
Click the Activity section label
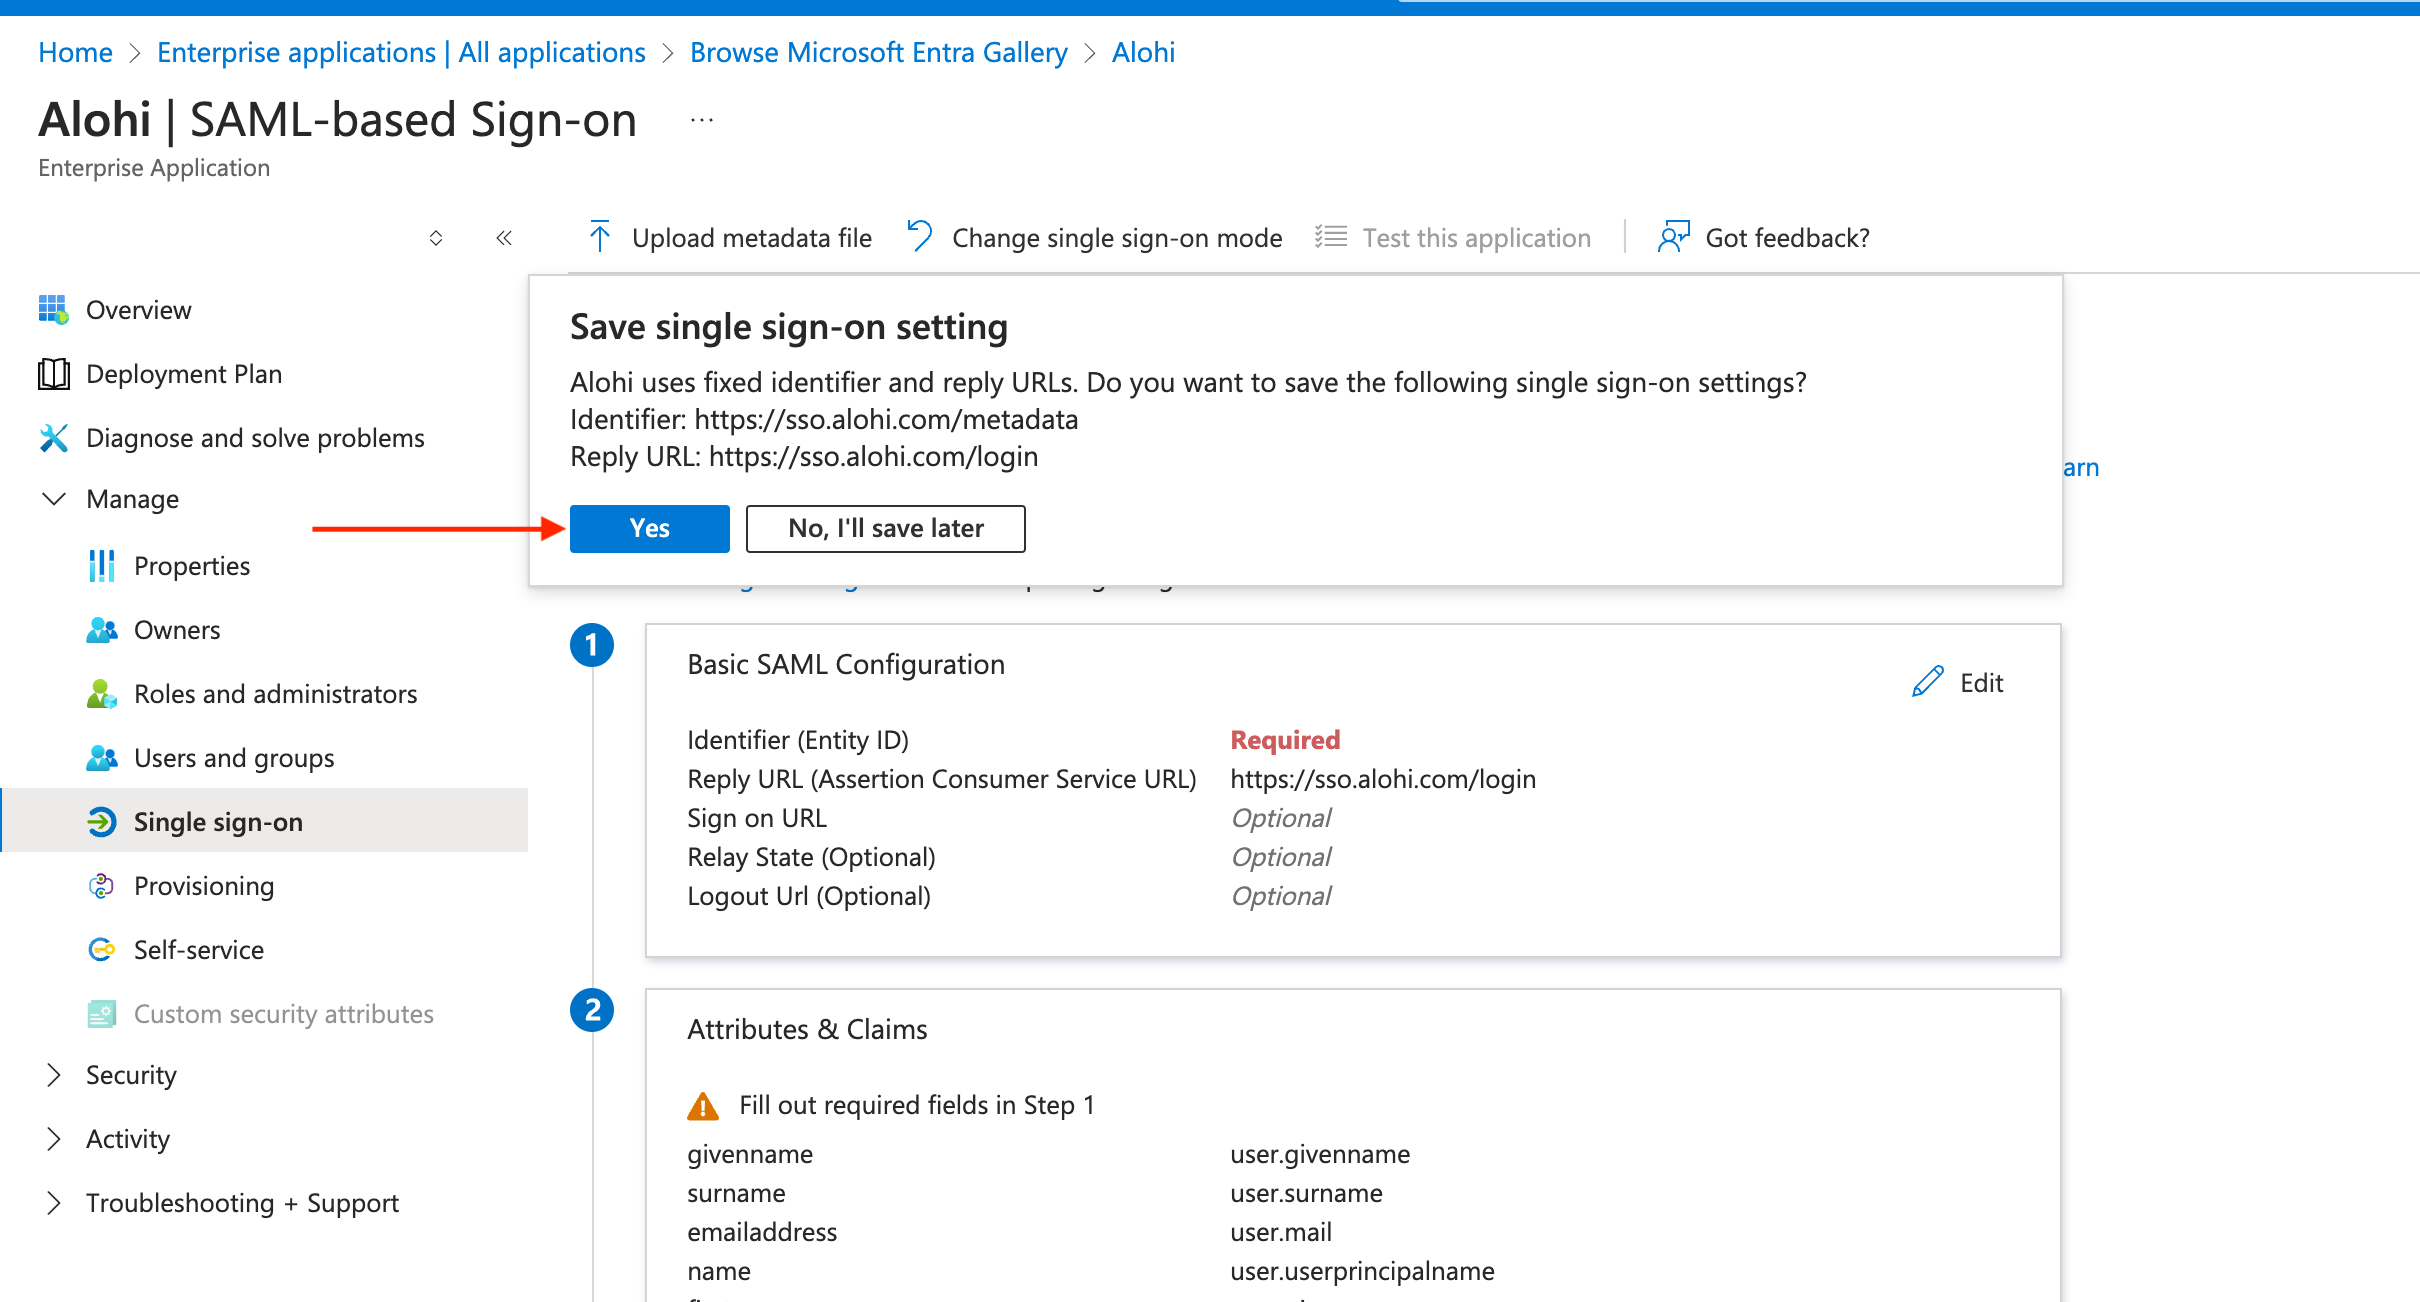(x=128, y=1139)
